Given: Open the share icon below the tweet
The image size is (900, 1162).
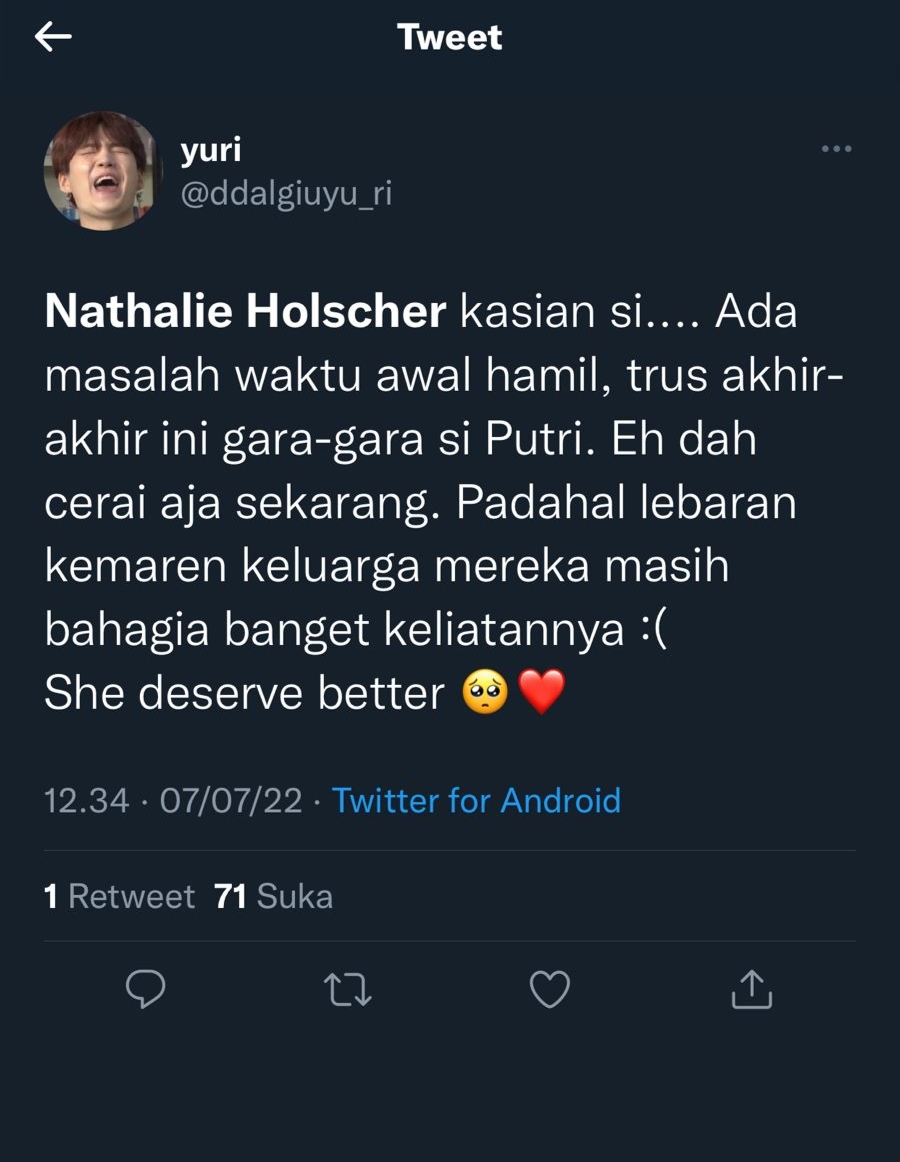Looking at the screenshot, I should [x=752, y=989].
